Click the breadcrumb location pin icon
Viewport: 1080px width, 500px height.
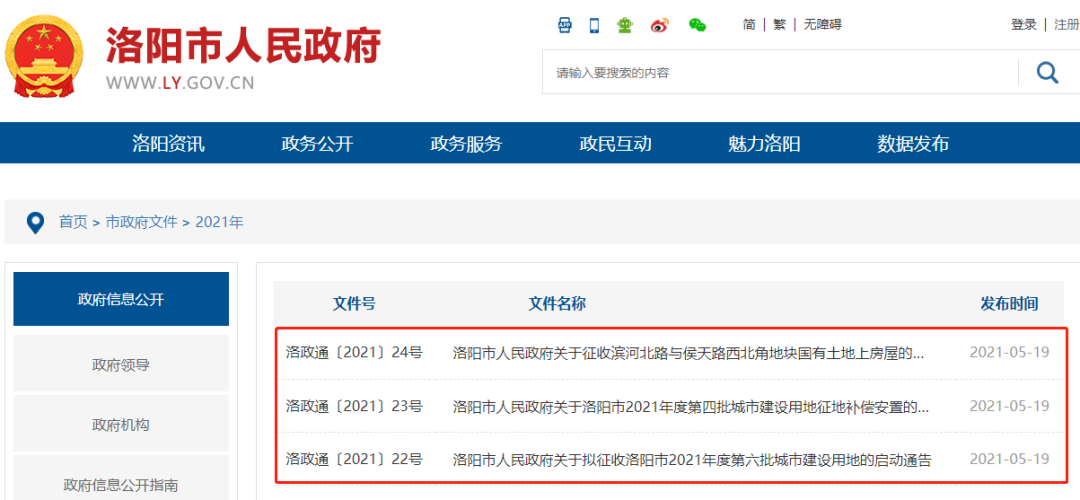(35, 222)
